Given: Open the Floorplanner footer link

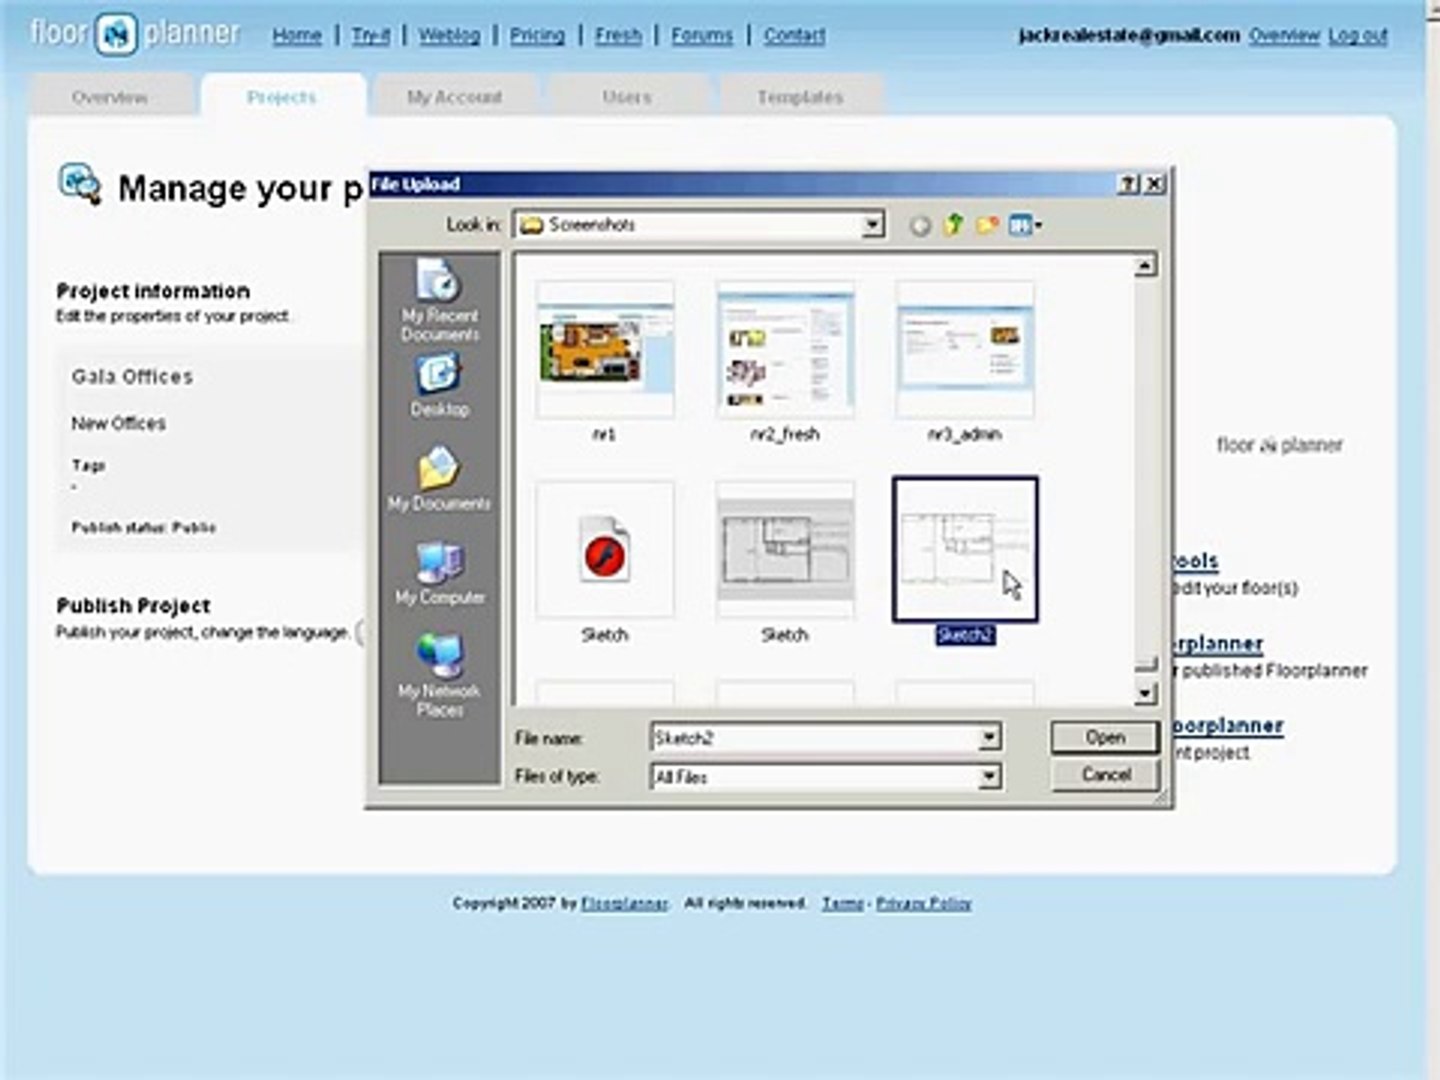Looking at the screenshot, I should [625, 903].
